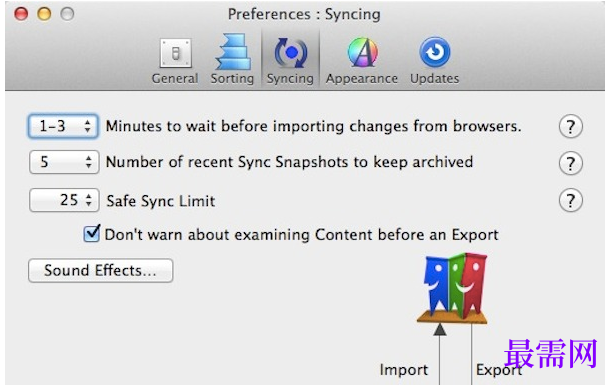Open the Appearance color wheel icon
The height and width of the screenshot is (385, 616).
363,52
